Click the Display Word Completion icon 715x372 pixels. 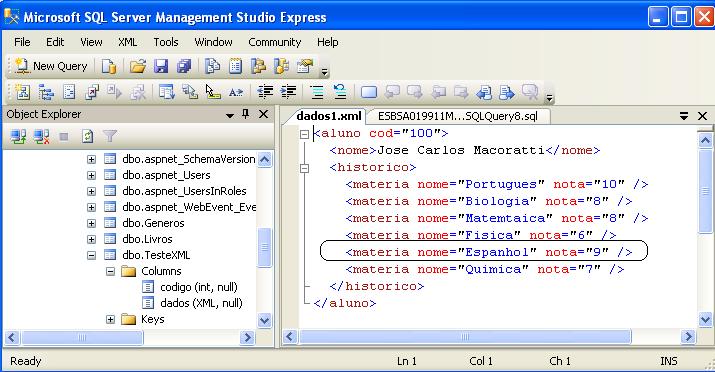pyautogui.click(x=236, y=92)
